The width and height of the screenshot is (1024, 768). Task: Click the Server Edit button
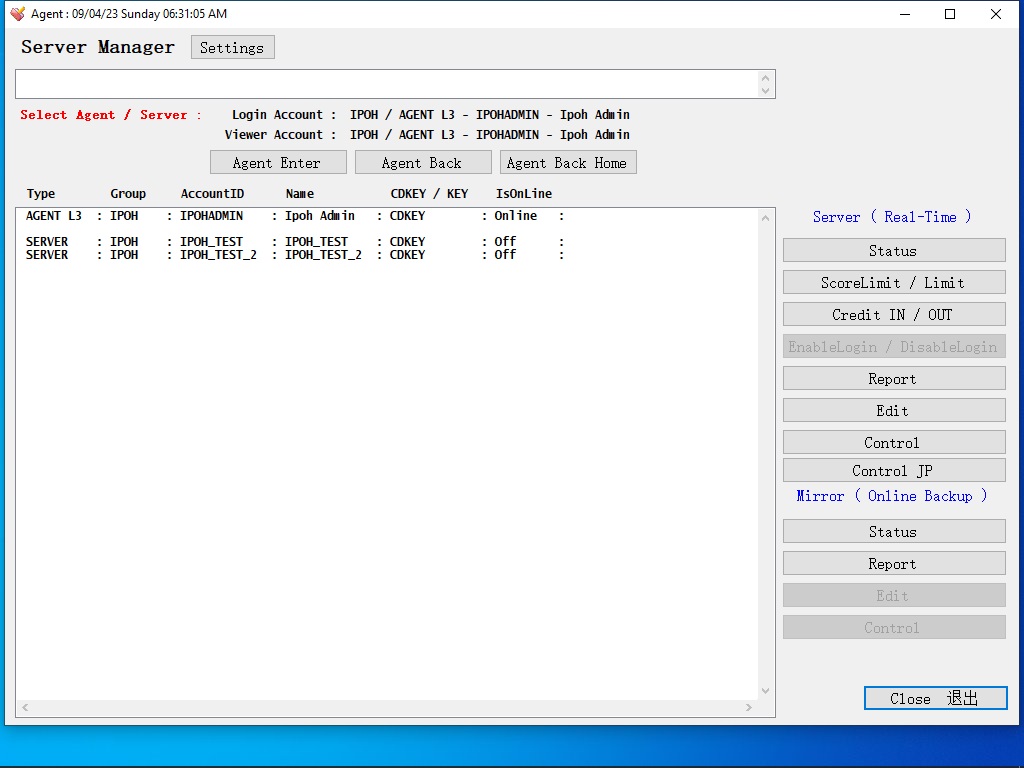tap(893, 411)
